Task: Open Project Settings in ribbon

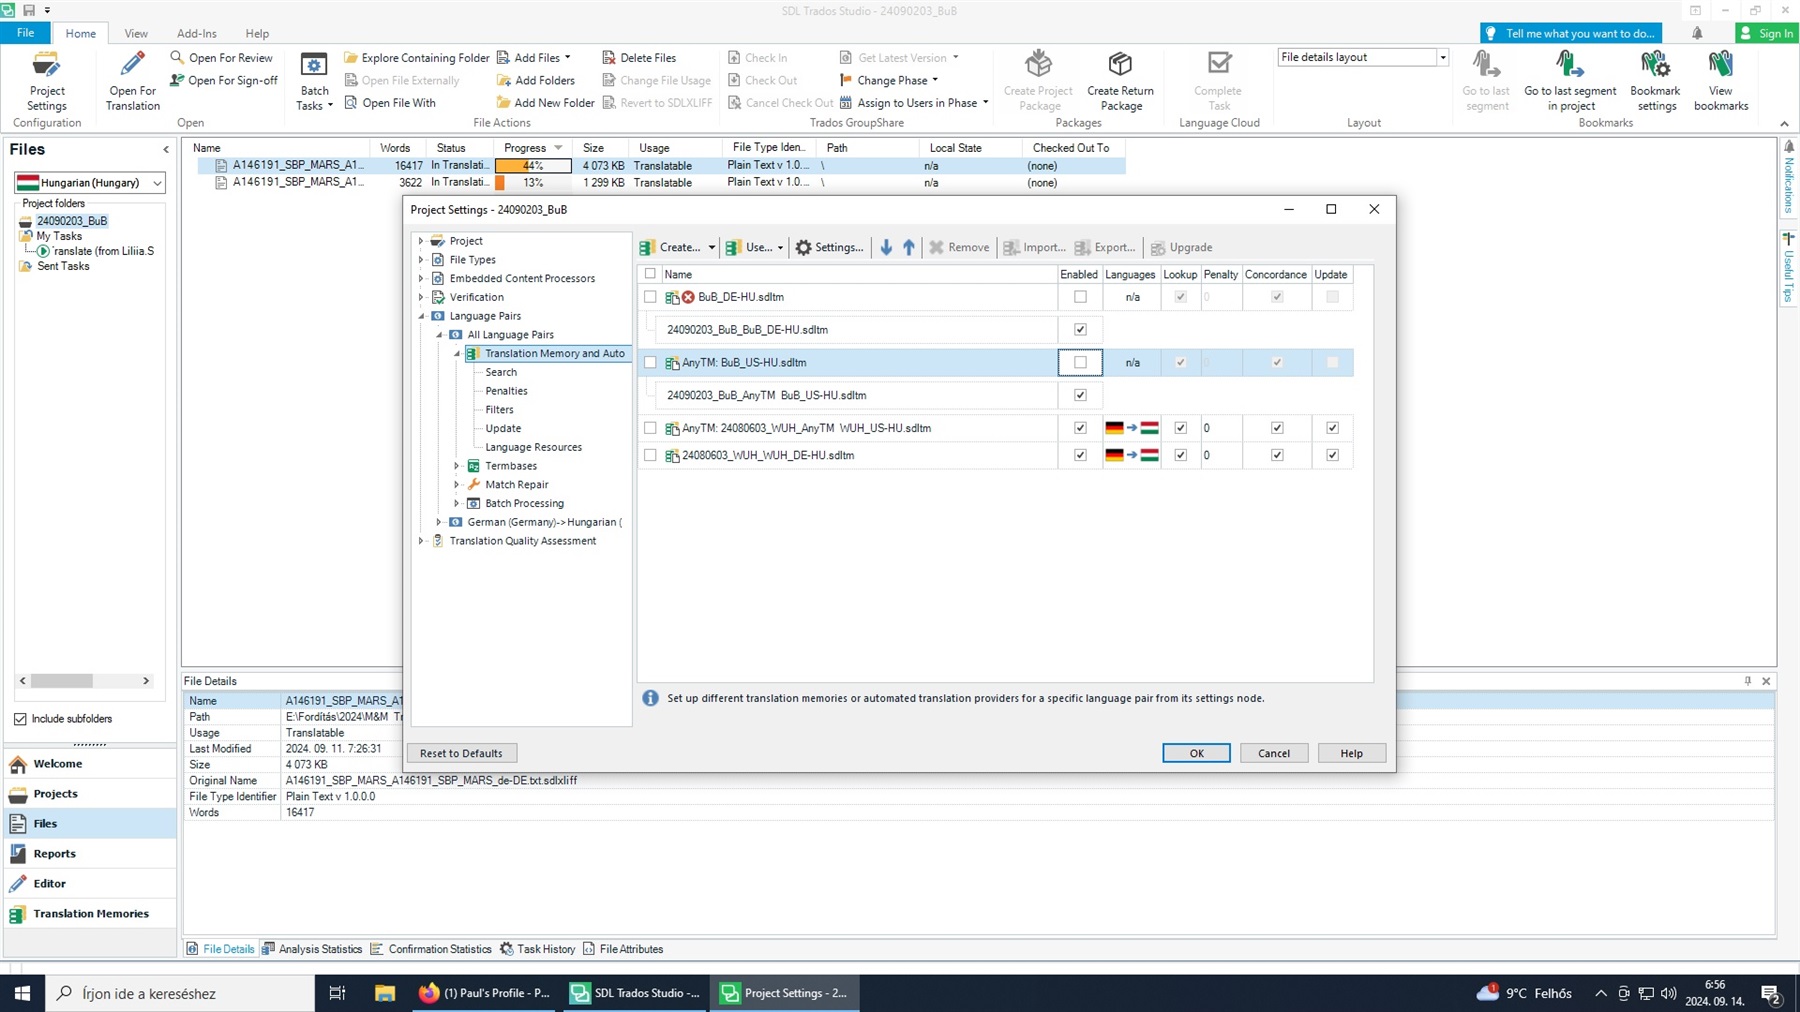Action: click(x=46, y=81)
